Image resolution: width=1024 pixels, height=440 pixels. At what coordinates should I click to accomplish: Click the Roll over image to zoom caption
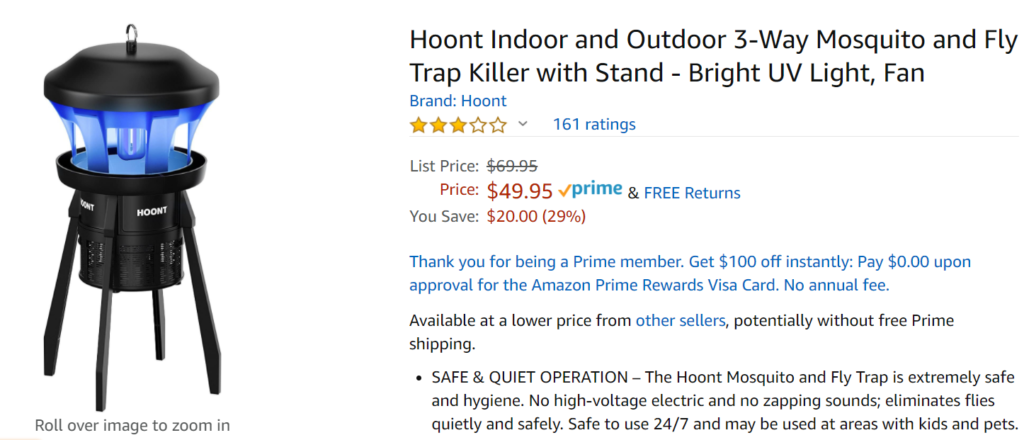coord(132,426)
